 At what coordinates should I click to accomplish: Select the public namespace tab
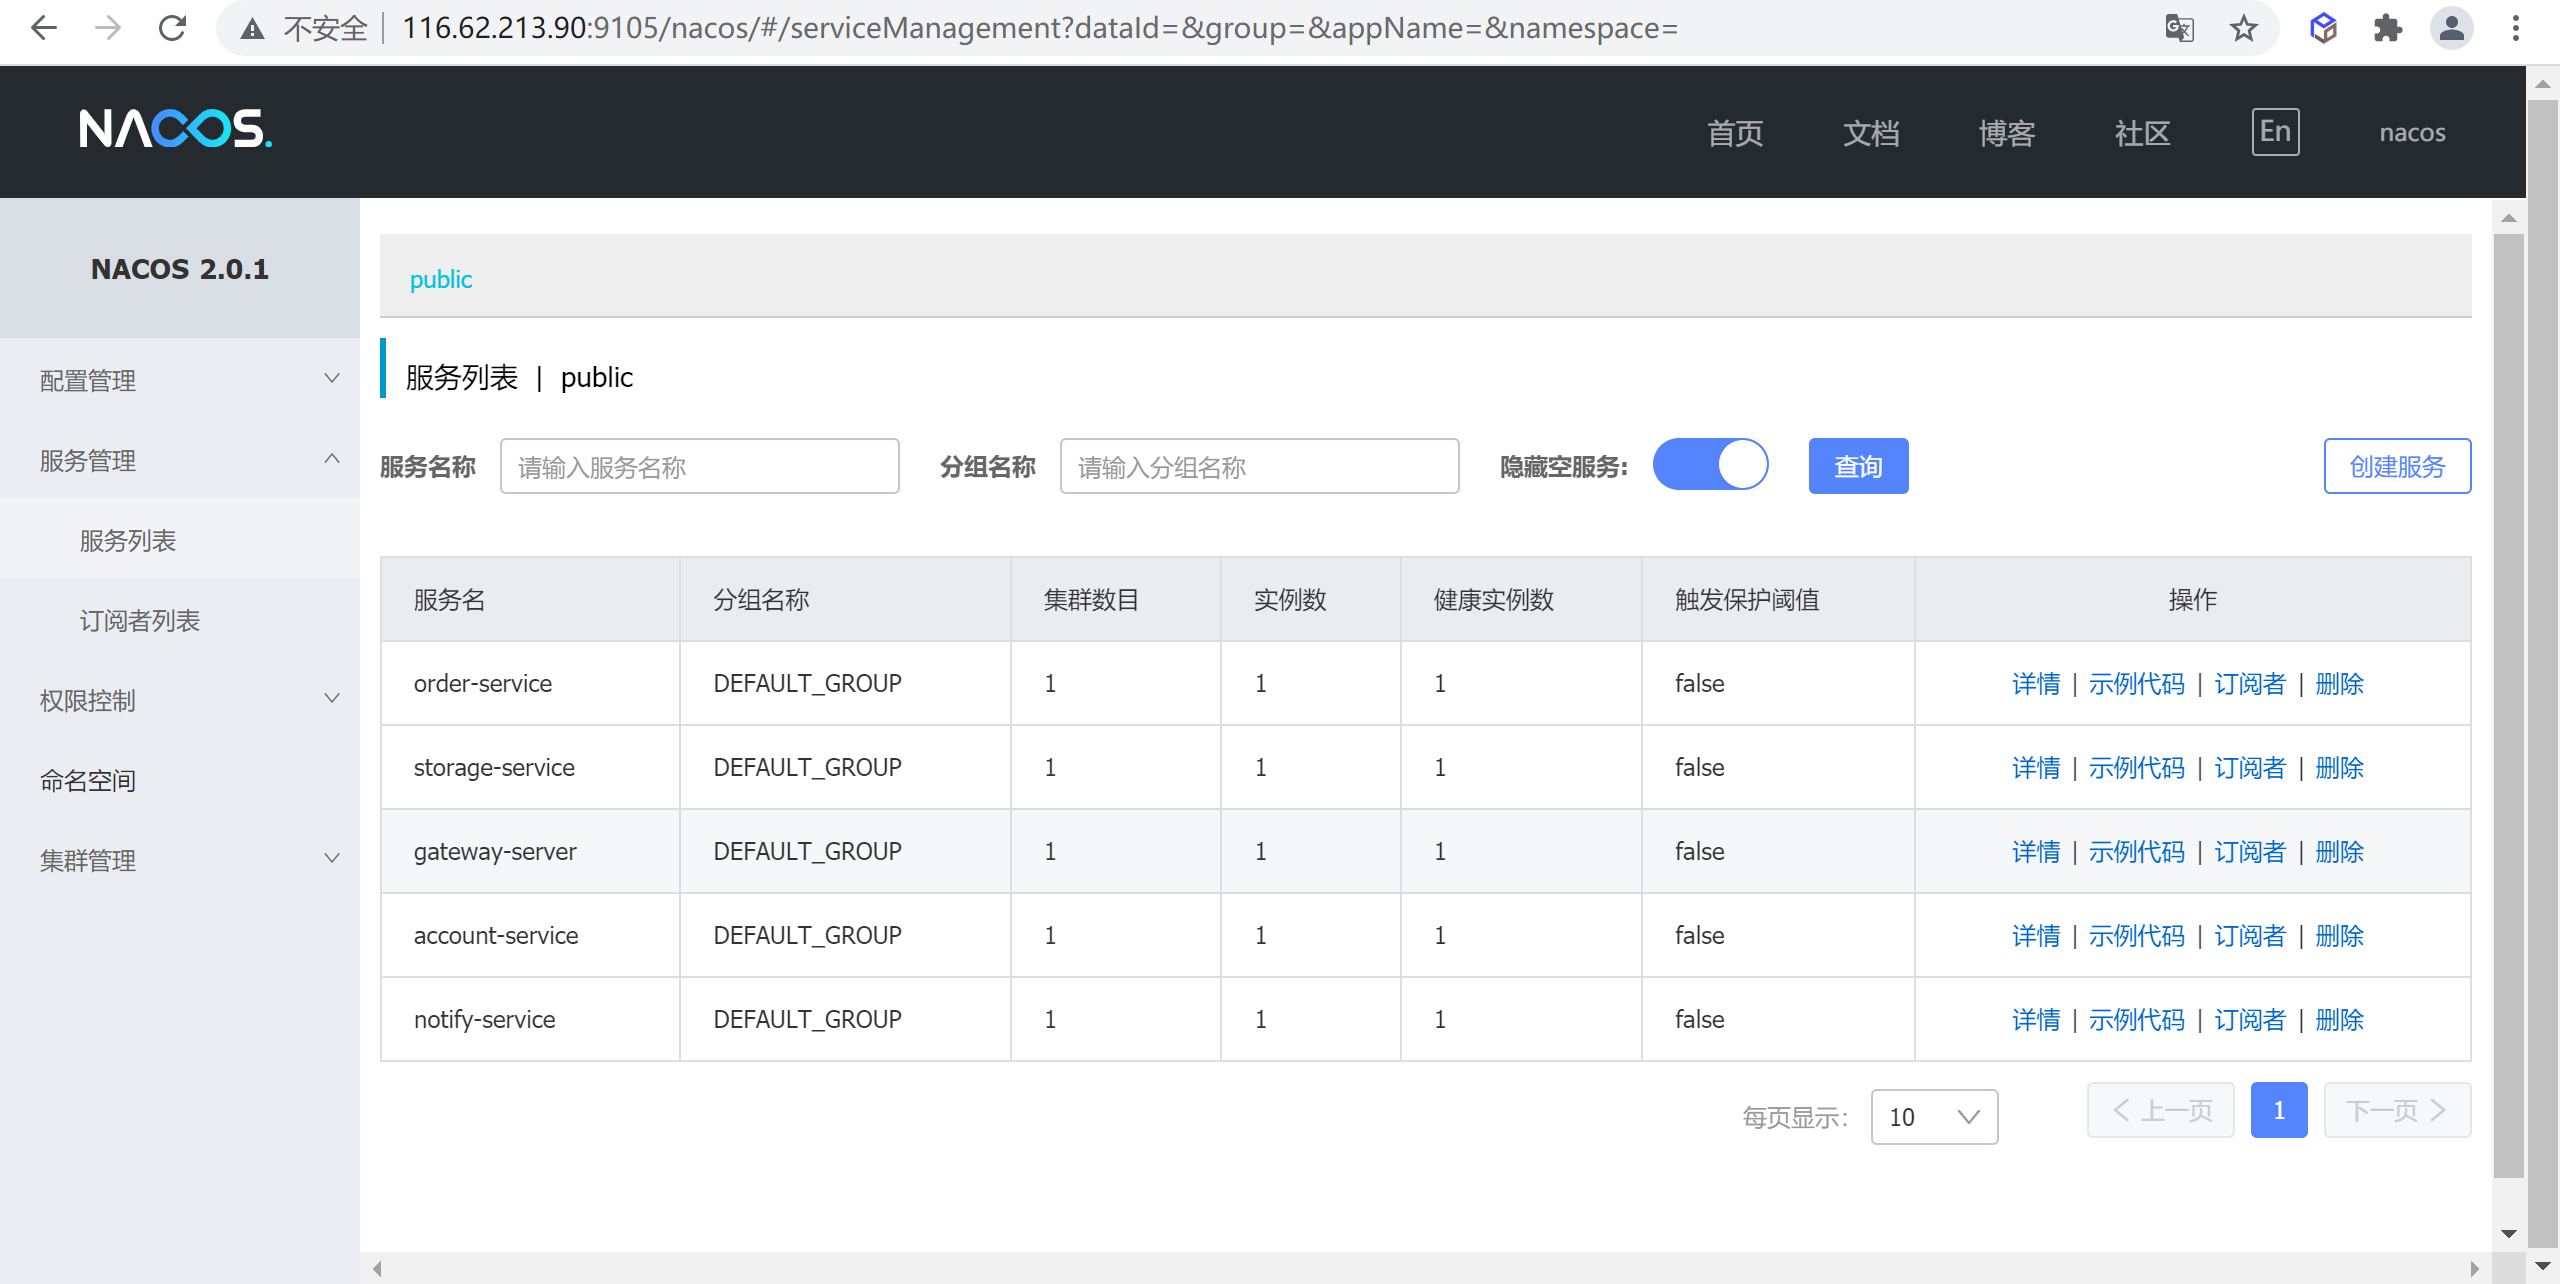pyautogui.click(x=441, y=279)
